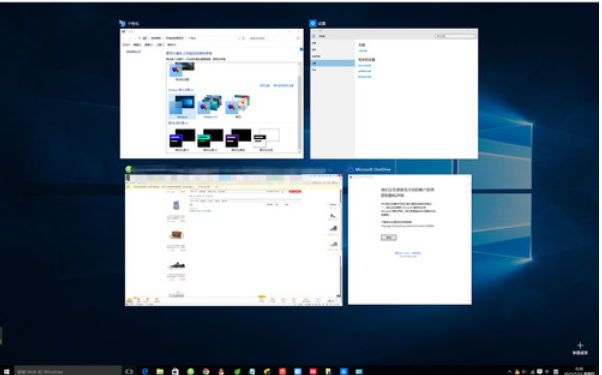Click the Personalization title icon
Viewport: 602px width, 375px height.
click(x=122, y=23)
